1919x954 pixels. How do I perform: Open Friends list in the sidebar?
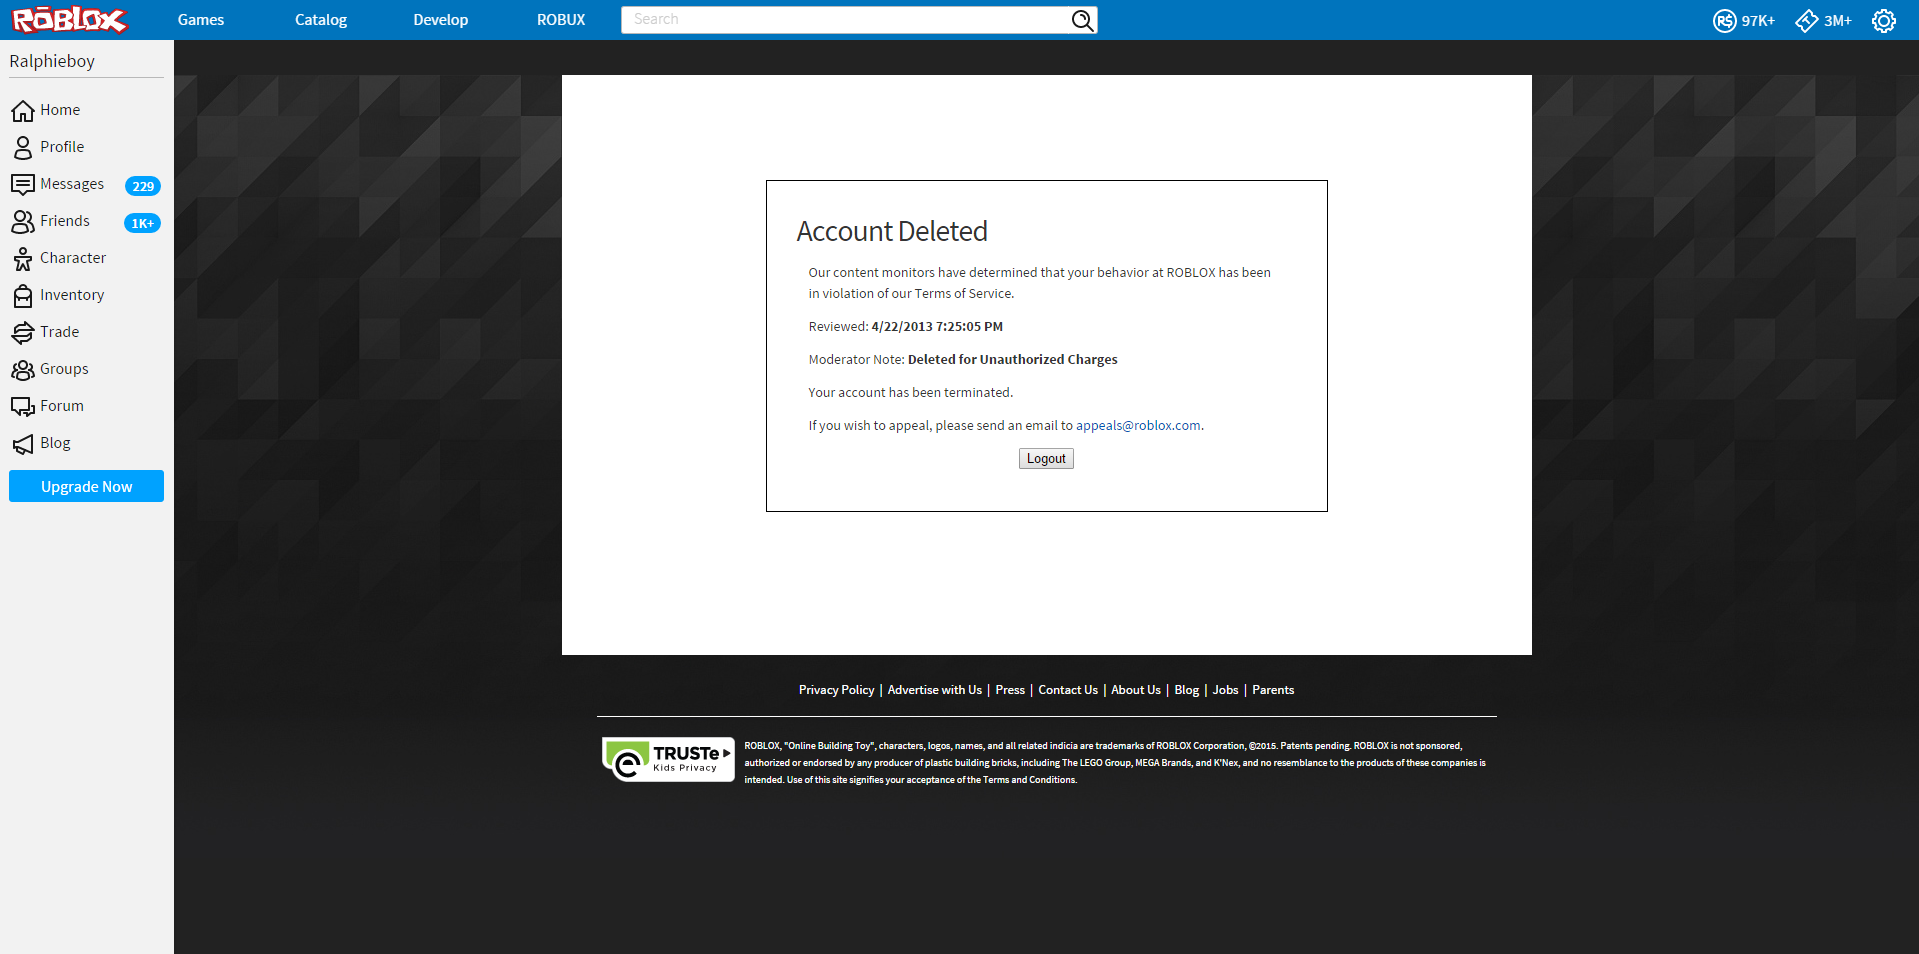[65, 221]
